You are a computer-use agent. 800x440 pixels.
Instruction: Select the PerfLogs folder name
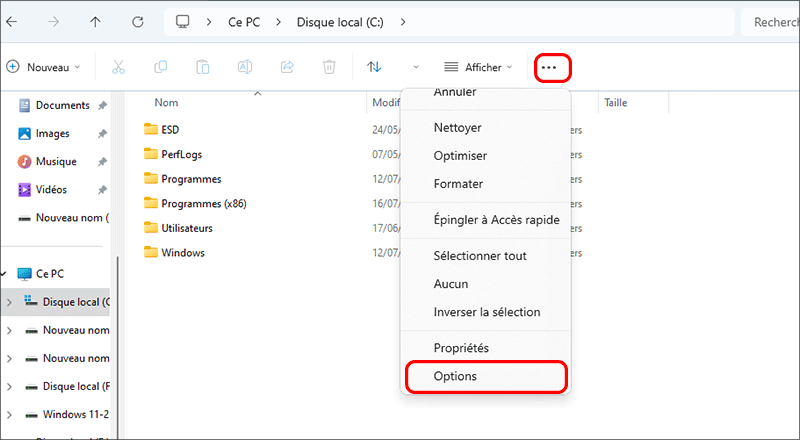click(x=182, y=154)
